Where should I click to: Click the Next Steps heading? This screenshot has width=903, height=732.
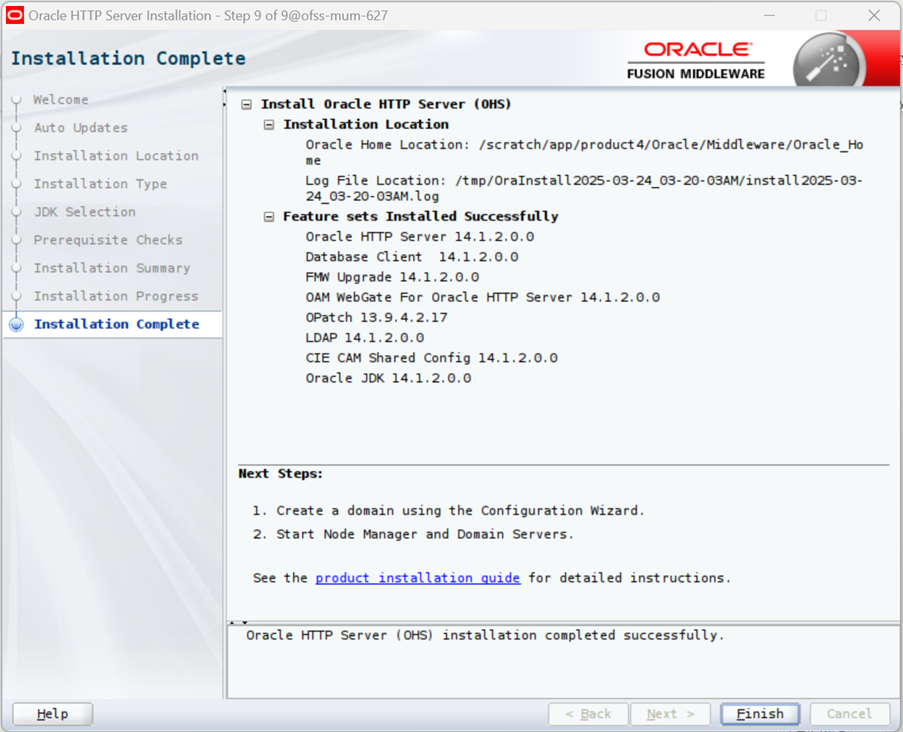(x=280, y=473)
